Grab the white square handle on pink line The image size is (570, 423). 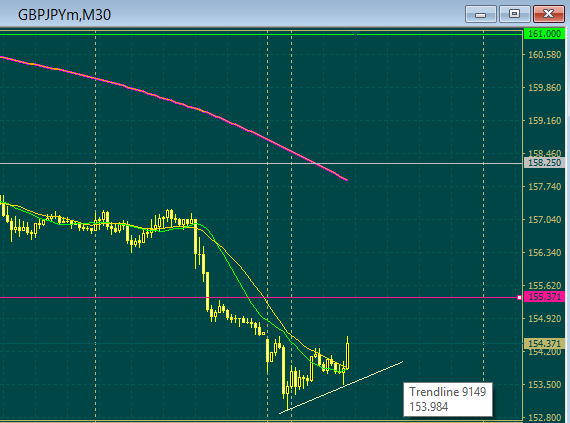coord(519,298)
